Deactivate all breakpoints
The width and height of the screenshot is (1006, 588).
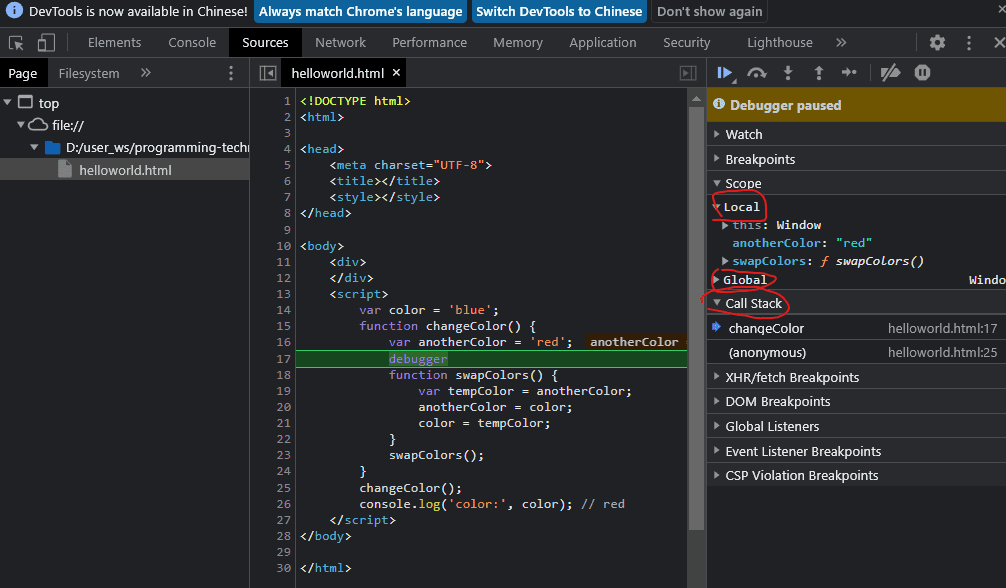pos(890,73)
